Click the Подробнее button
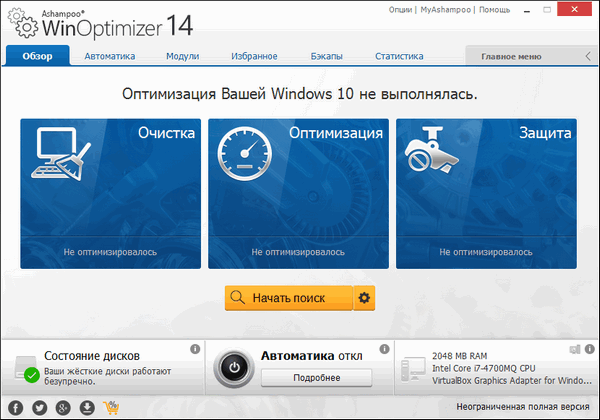The height and width of the screenshot is (420, 600). pos(316,378)
